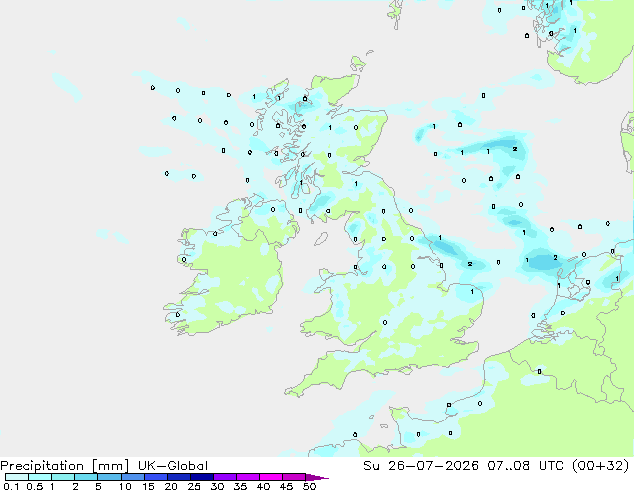634x490 pixels.
Task: Click the '30' legend scale label
Action: [217, 486]
